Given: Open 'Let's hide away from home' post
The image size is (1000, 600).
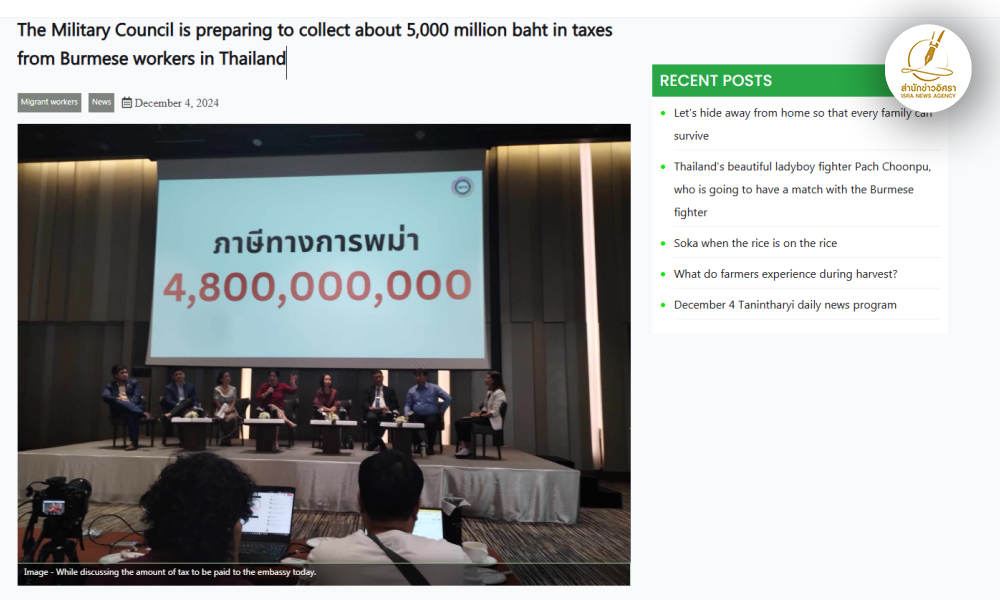Looking at the screenshot, I should 803,124.
